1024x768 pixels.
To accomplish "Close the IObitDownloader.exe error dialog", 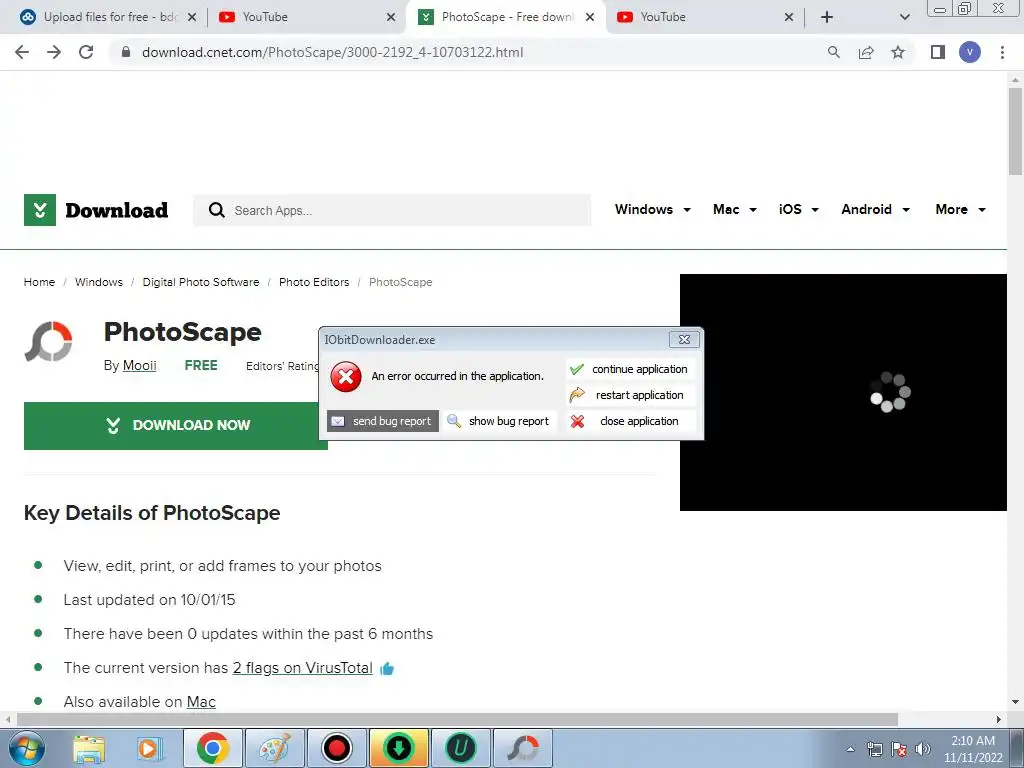I will [x=684, y=340].
